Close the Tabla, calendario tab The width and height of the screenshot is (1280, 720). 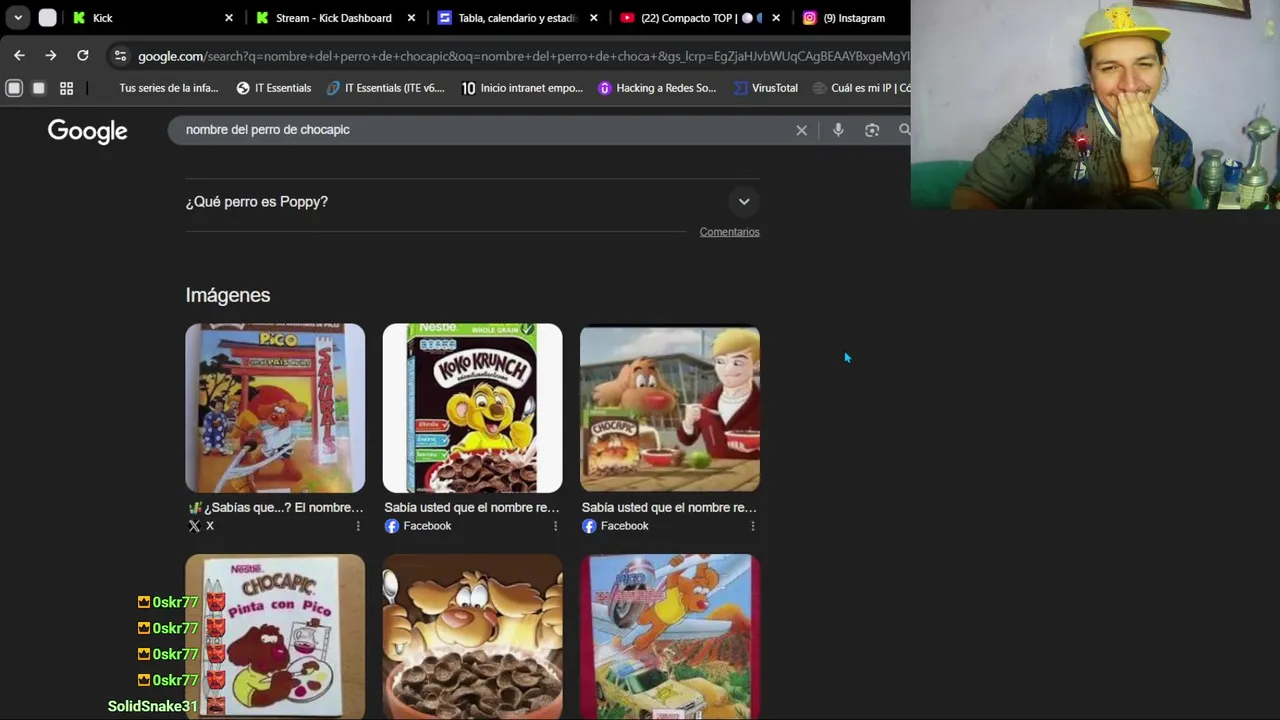[x=593, y=18]
